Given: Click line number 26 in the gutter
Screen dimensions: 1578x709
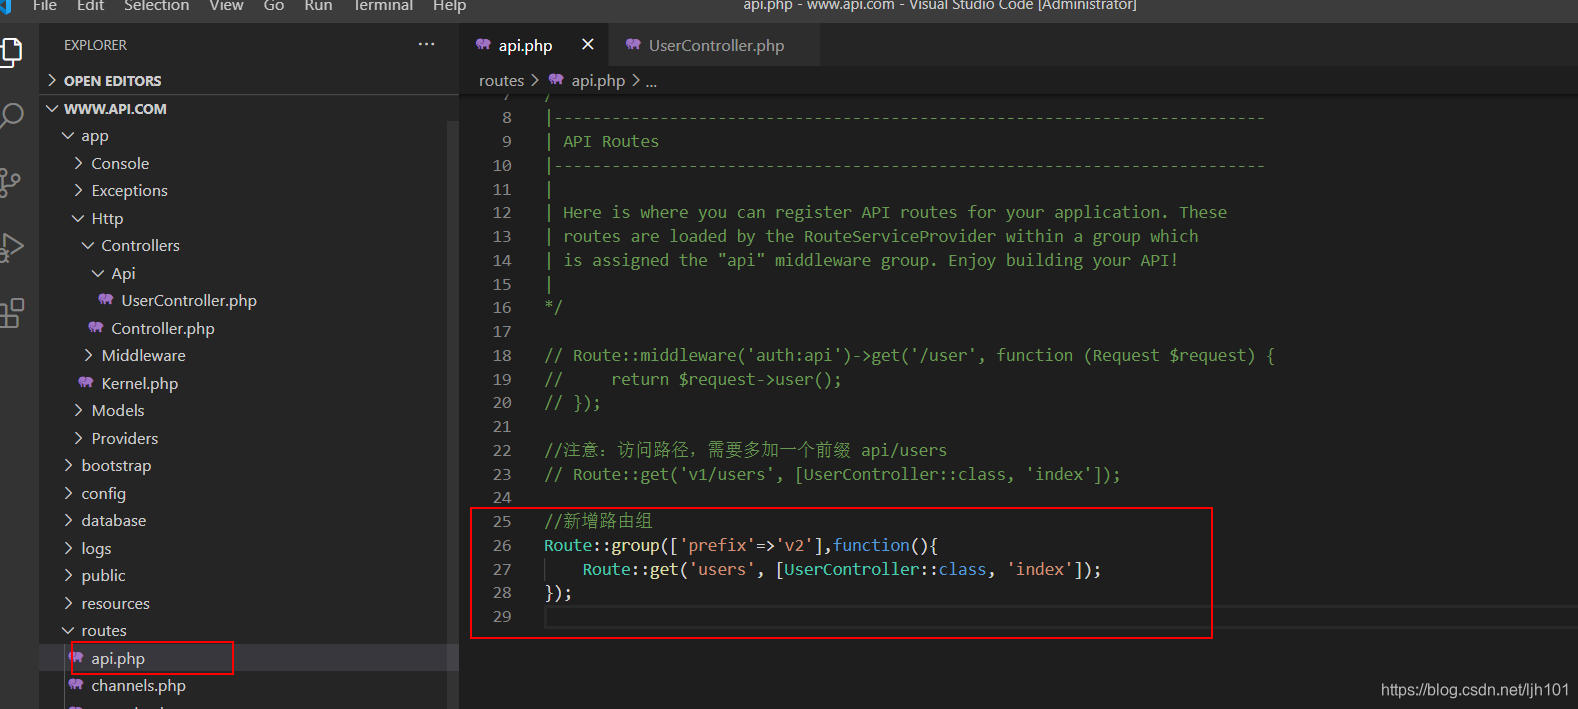Looking at the screenshot, I should 502,545.
